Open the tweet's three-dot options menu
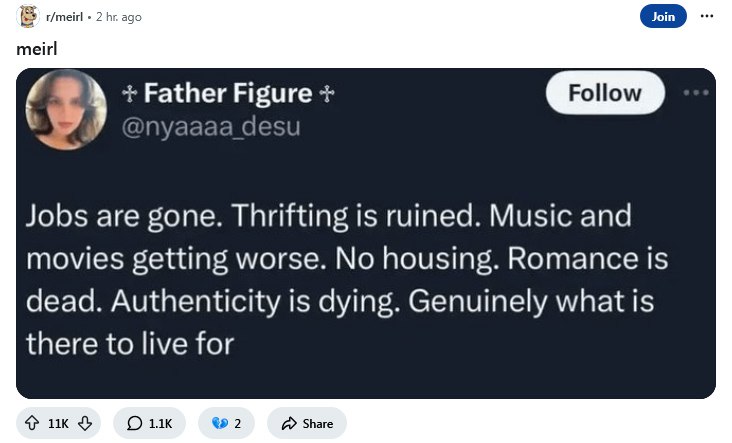The height and width of the screenshot is (443, 732). coord(696,93)
